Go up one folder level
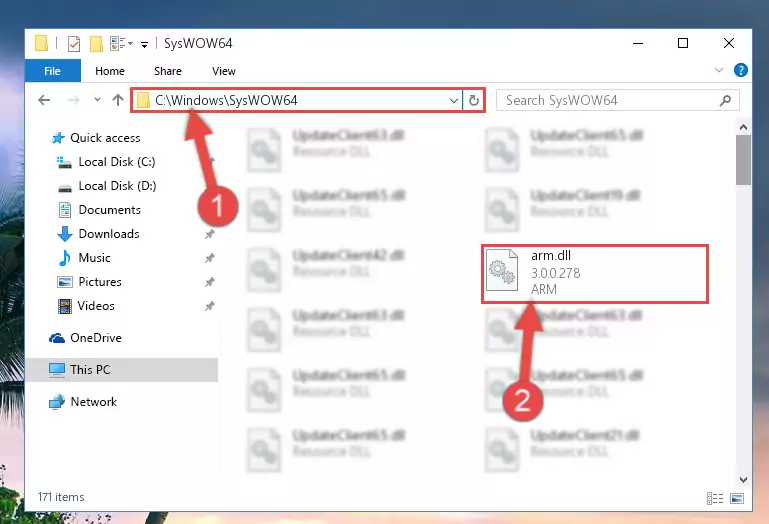 pos(118,101)
